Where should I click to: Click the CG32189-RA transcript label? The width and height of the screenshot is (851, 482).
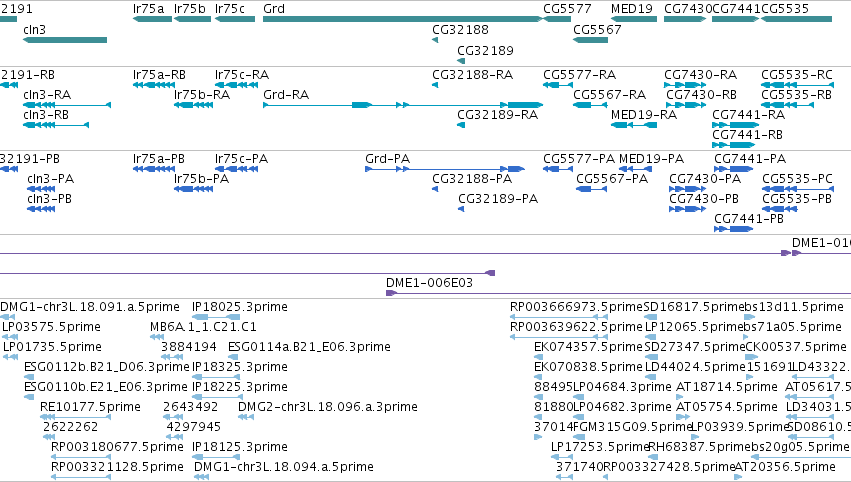click(498, 115)
